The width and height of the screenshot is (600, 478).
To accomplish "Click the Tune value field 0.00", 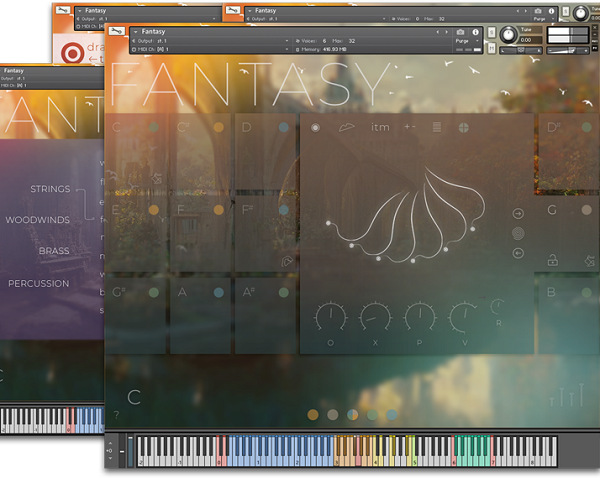I will coord(530,40).
